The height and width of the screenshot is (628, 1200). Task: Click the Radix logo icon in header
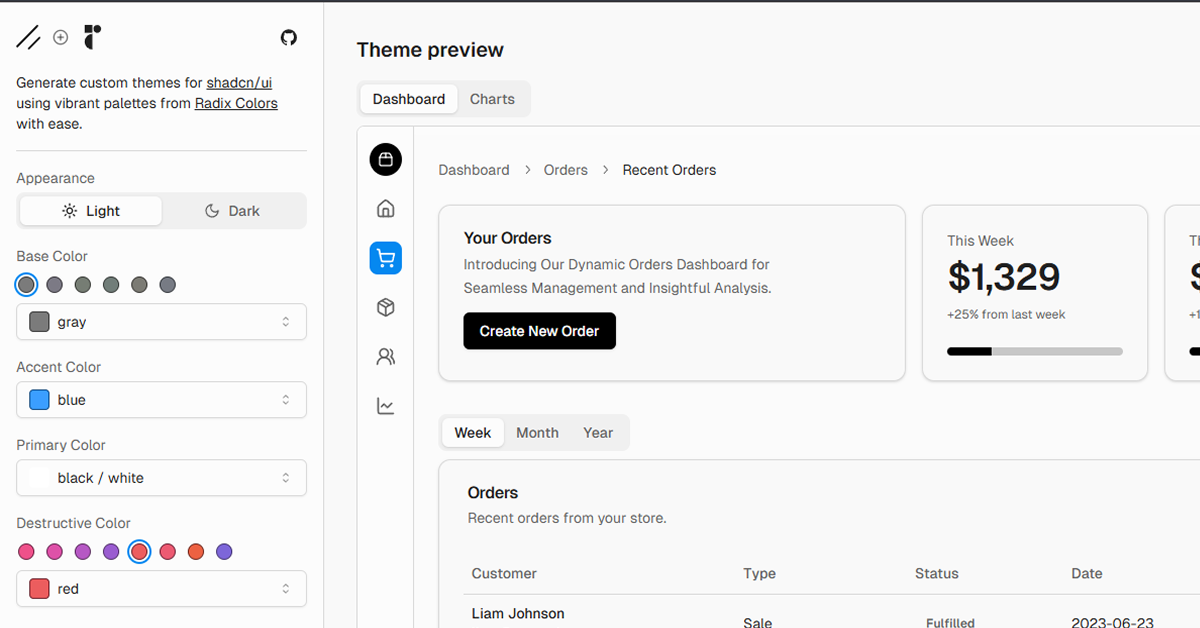pos(92,37)
